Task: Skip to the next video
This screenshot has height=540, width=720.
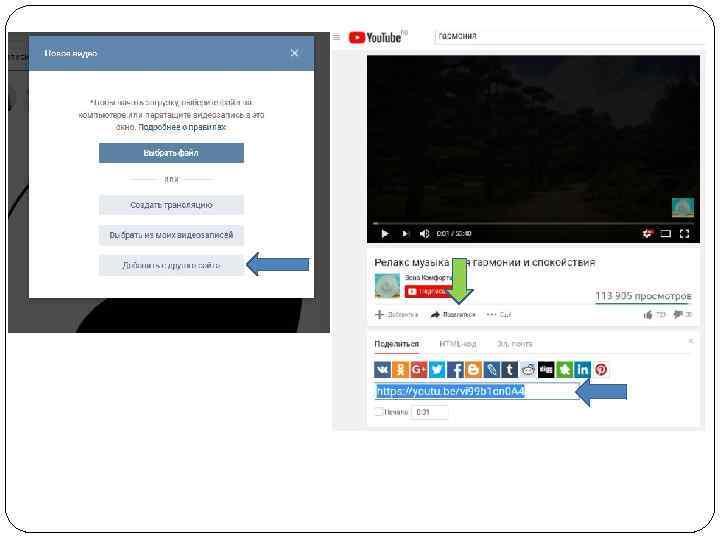Action: coord(405,234)
